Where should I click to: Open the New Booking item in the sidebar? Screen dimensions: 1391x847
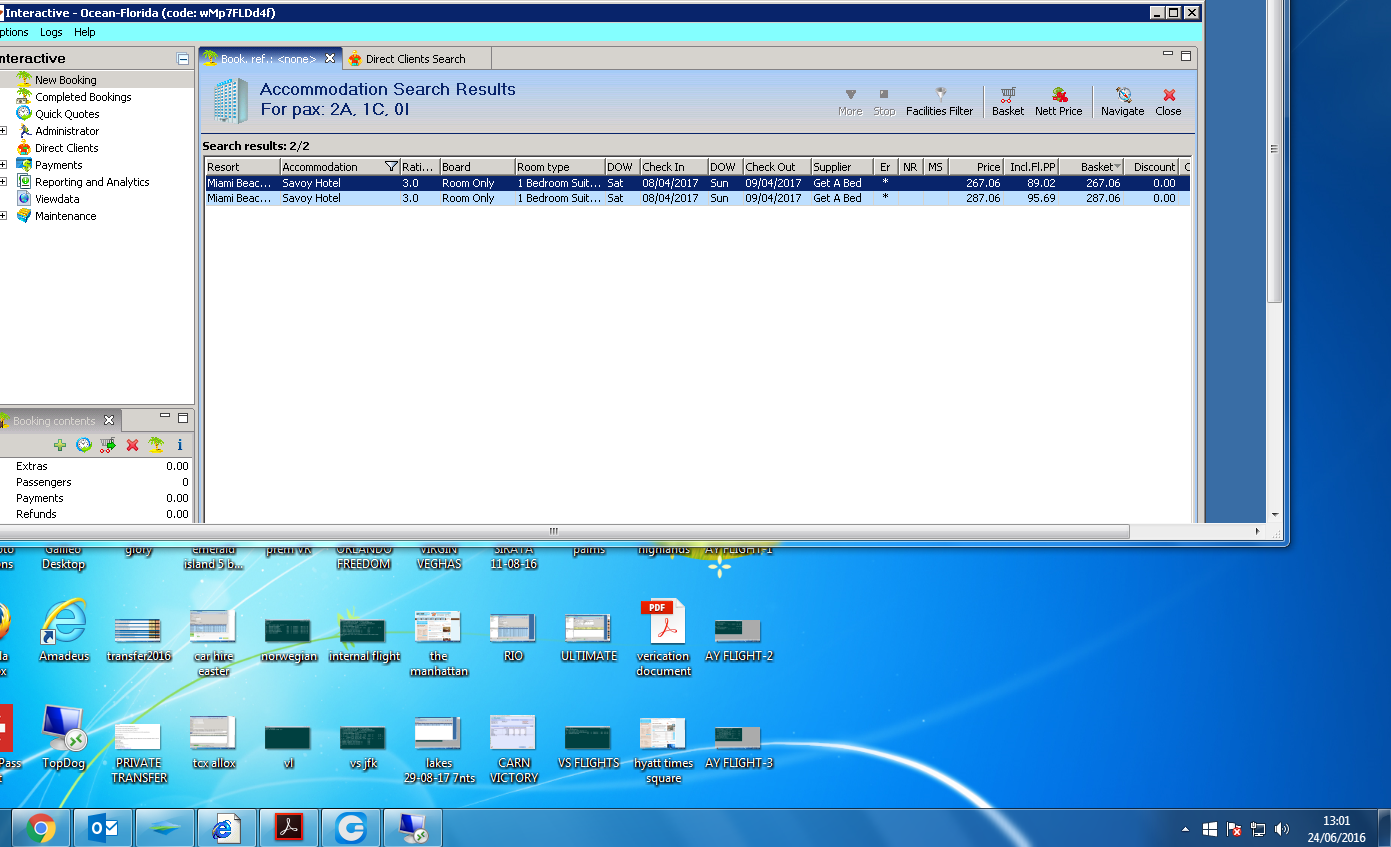pyautogui.click(x=66, y=80)
